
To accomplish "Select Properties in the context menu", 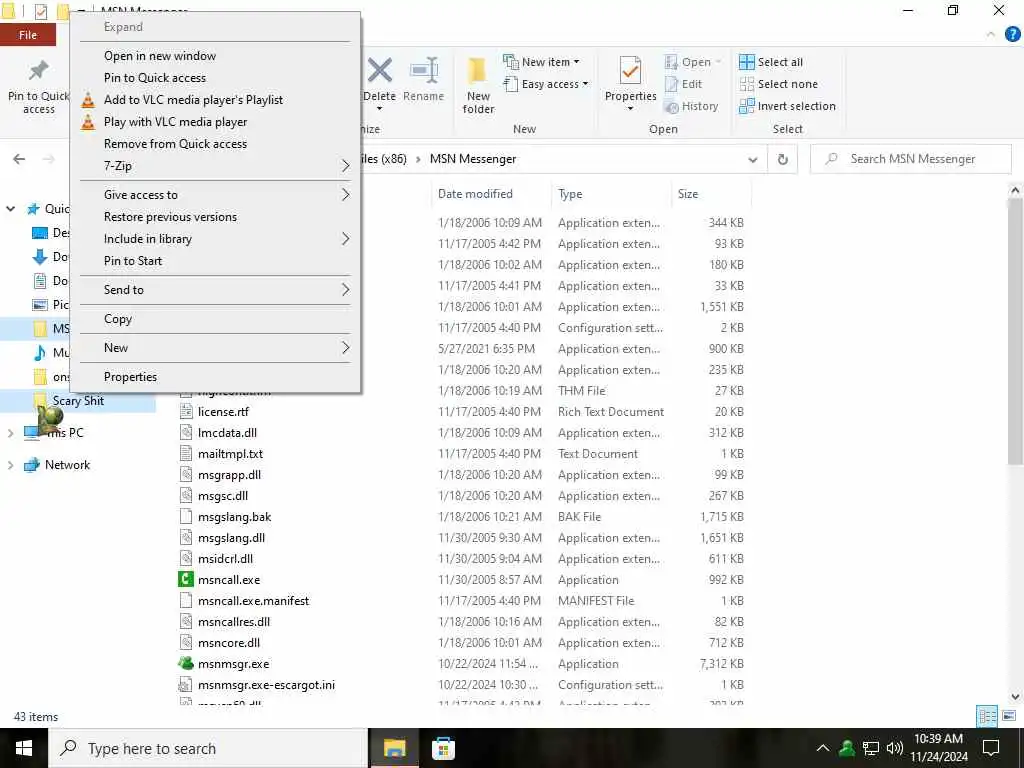I will click(x=216, y=377).
